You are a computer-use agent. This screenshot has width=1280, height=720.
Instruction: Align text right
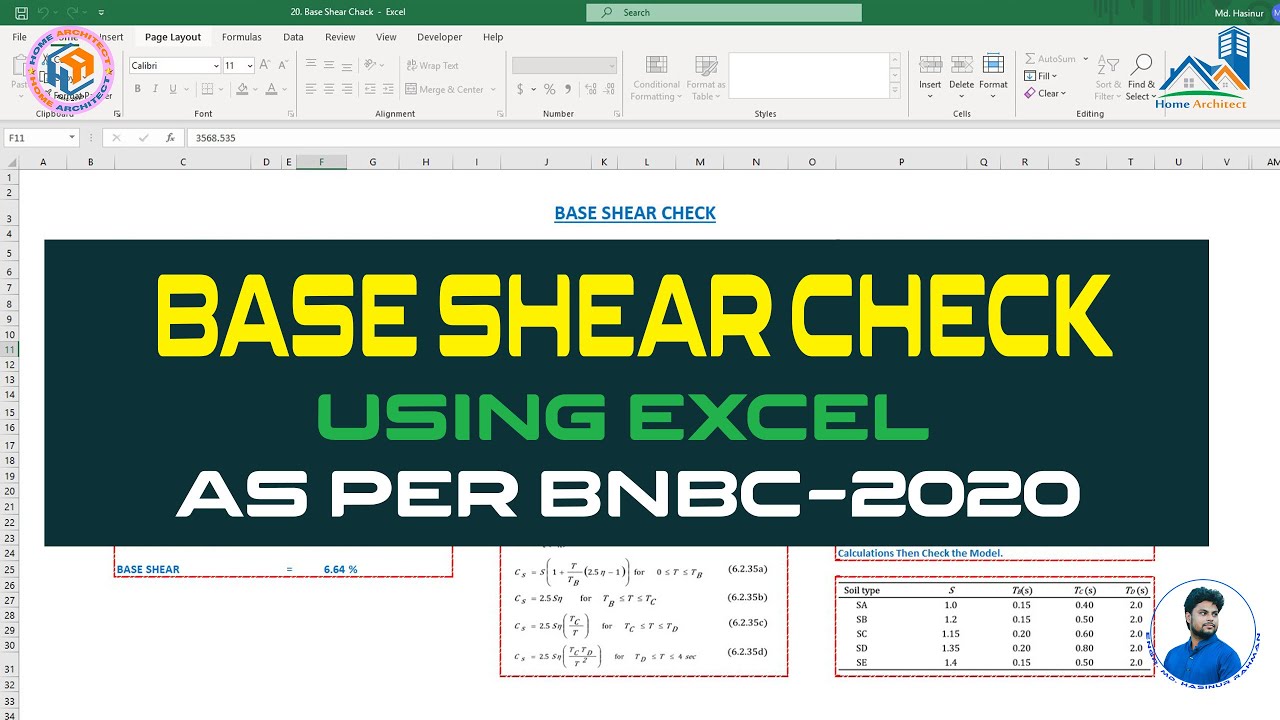346,89
